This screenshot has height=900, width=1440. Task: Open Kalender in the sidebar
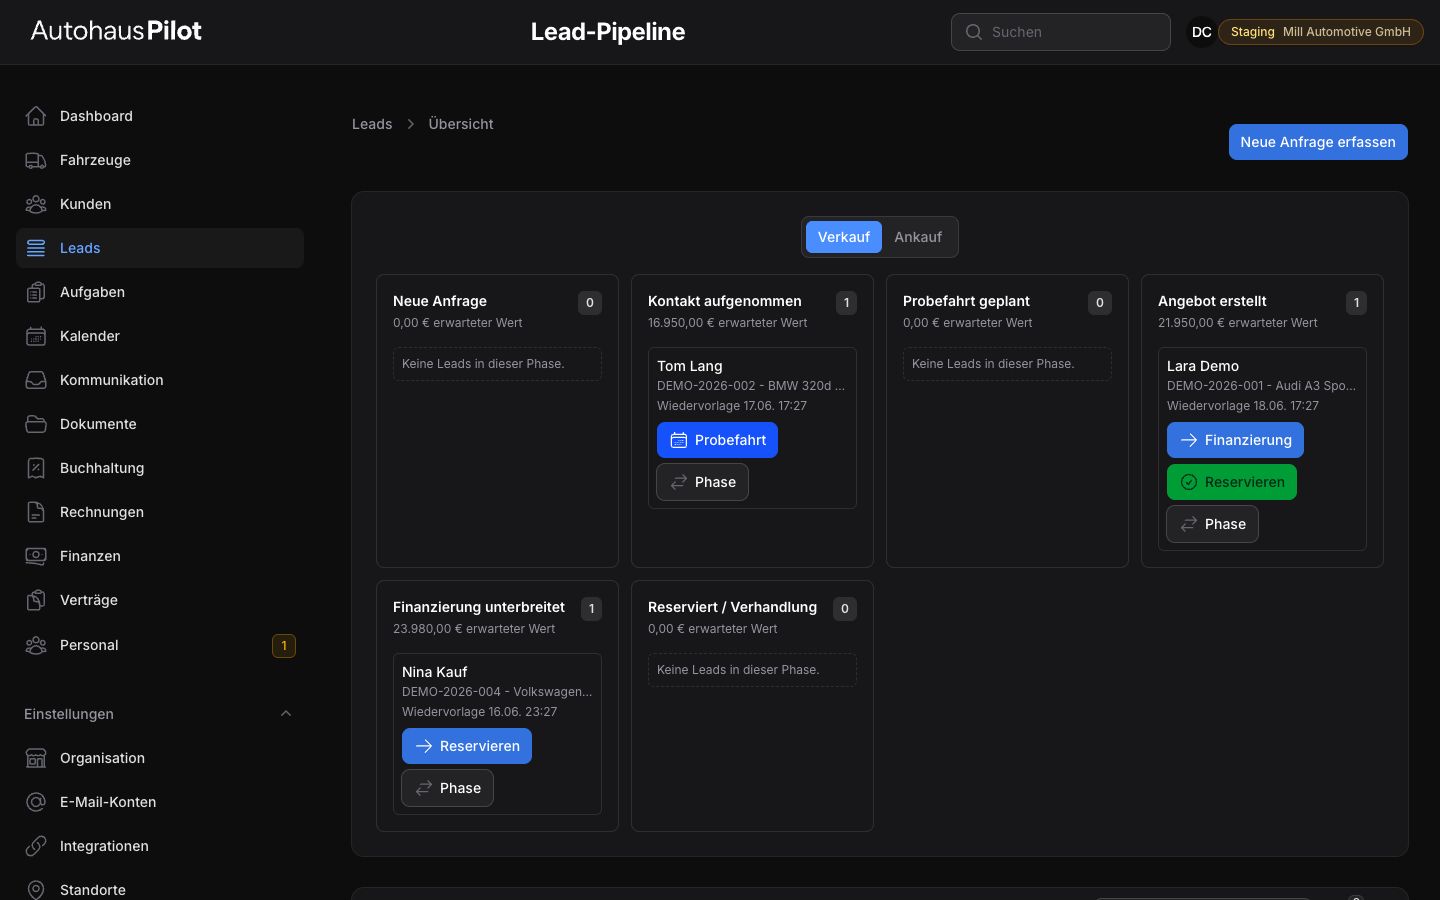click(x=160, y=336)
